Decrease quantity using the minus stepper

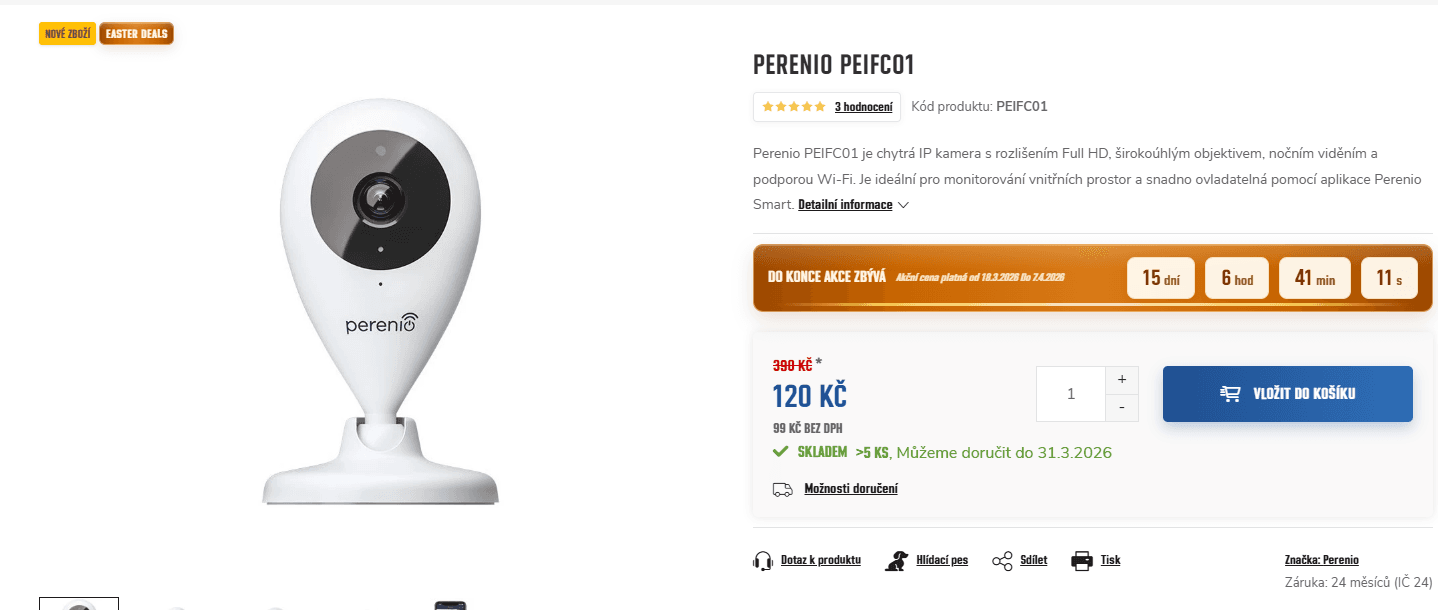click(x=1121, y=407)
